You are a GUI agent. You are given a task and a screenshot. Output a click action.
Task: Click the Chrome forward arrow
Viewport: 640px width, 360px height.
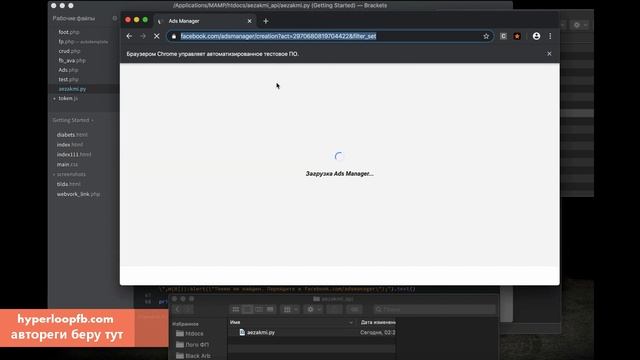pyautogui.click(x=143, y=36)
